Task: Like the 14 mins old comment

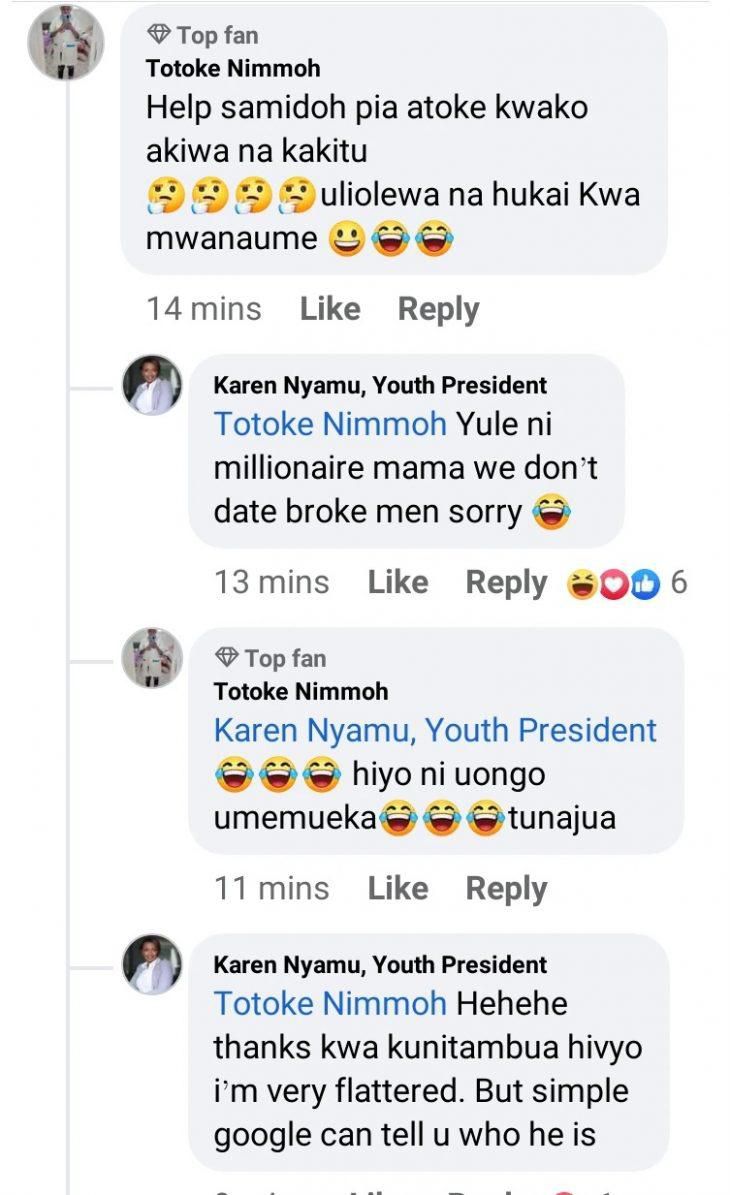Action: [x=329, y=309]
